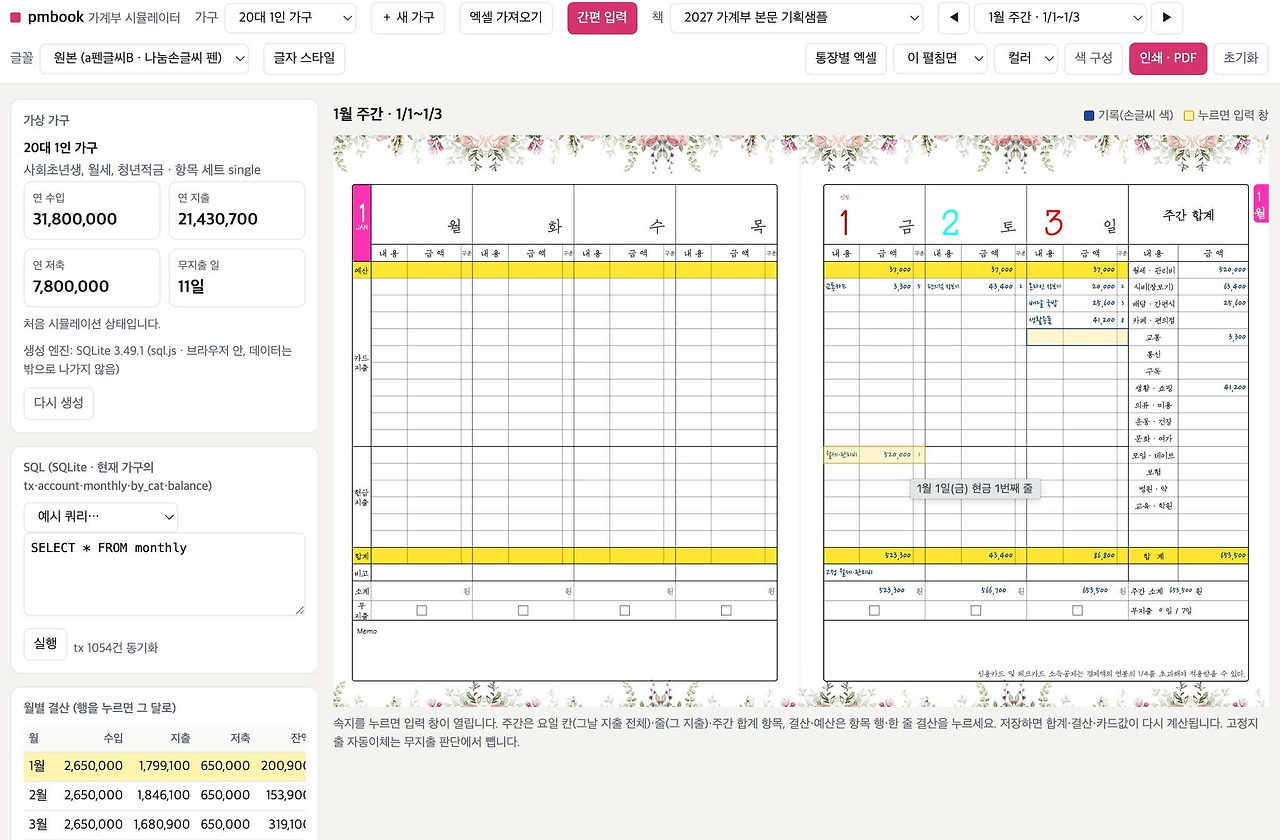Select the 2월 row in 월별 결산 table
1280x840 pixels.
click(164, 795)
